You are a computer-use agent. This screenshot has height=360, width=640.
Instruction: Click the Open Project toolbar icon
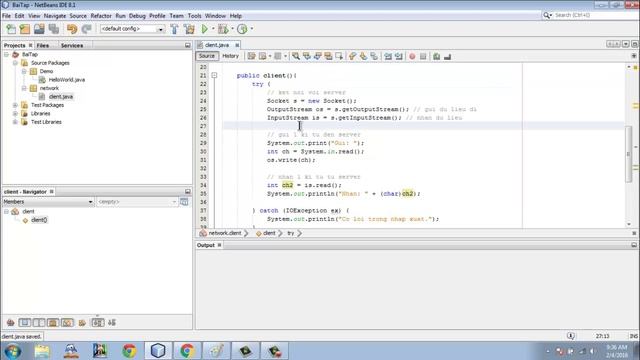(x=39, y=29)
